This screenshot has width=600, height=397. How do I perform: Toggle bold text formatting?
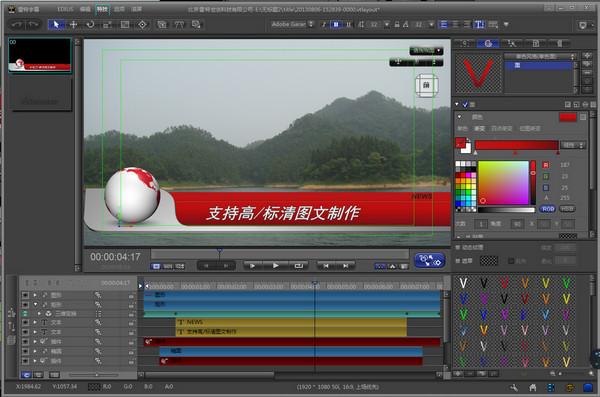pos(336,25)
